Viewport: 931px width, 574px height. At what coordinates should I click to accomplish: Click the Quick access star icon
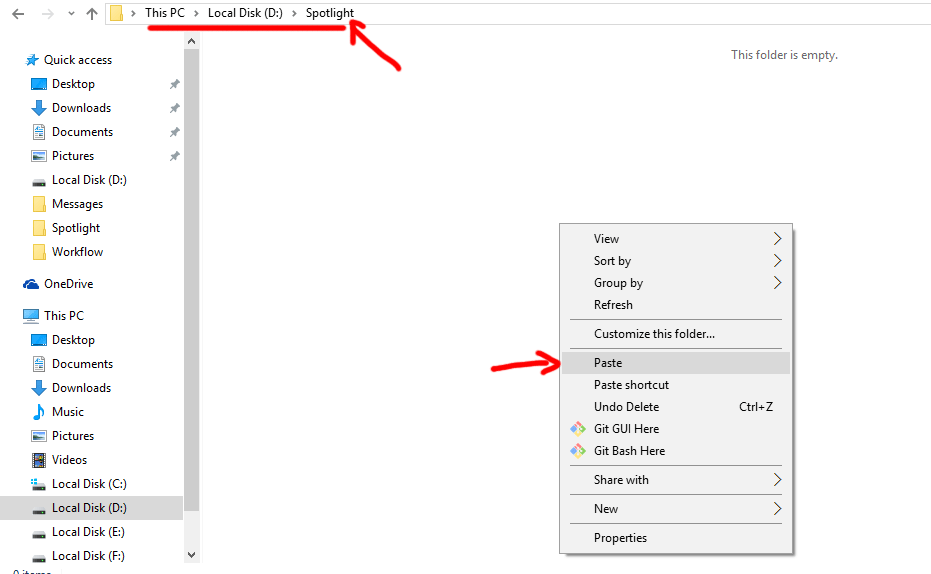pos(32,60)
